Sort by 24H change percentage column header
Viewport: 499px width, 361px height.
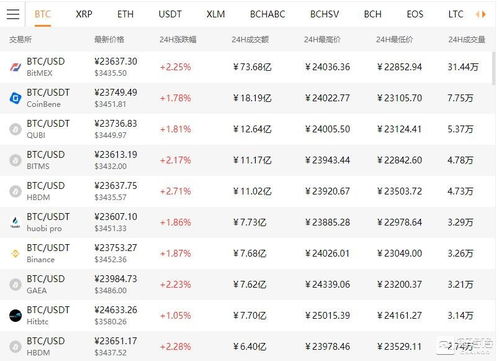178,40
